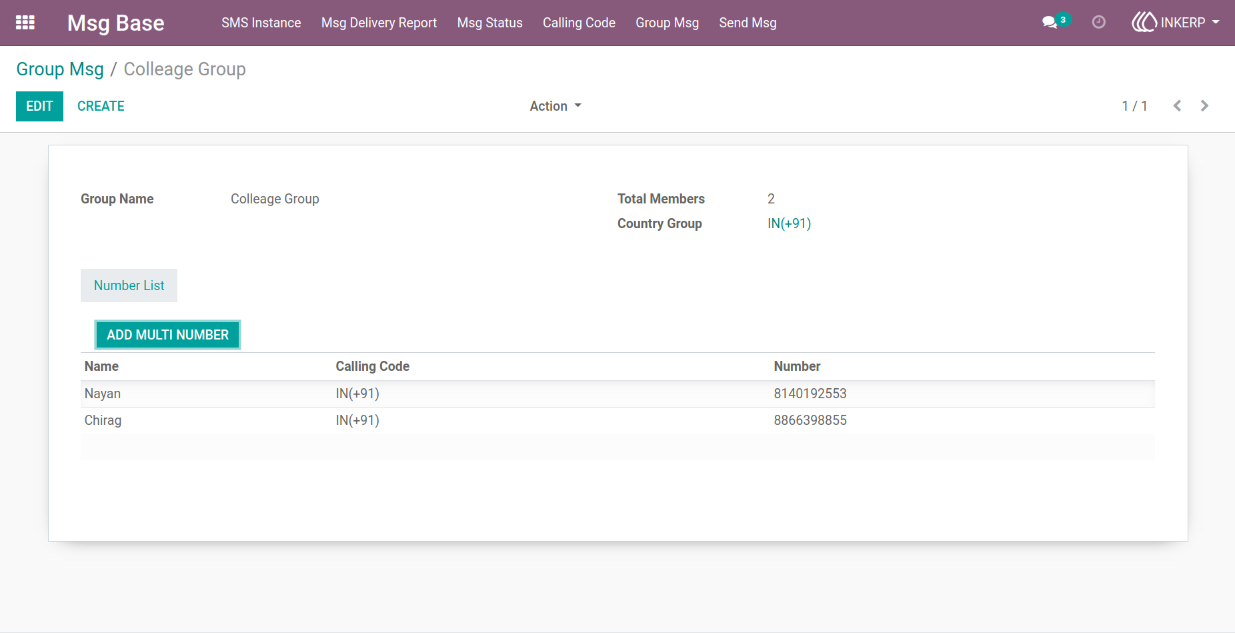Open the Send Msg menu

(748, 22)
